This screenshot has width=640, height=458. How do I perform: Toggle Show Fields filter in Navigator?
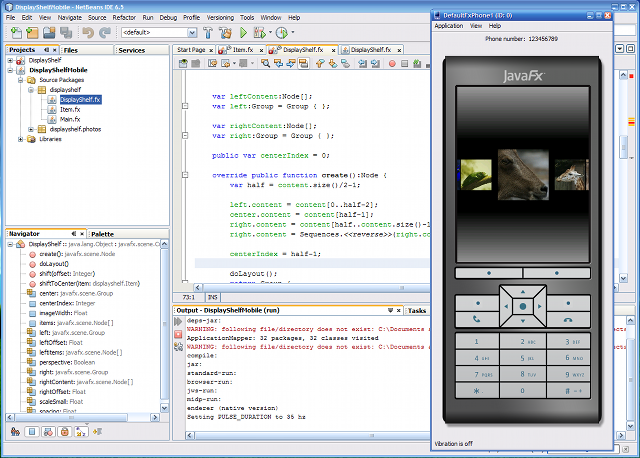pos(32,431)
